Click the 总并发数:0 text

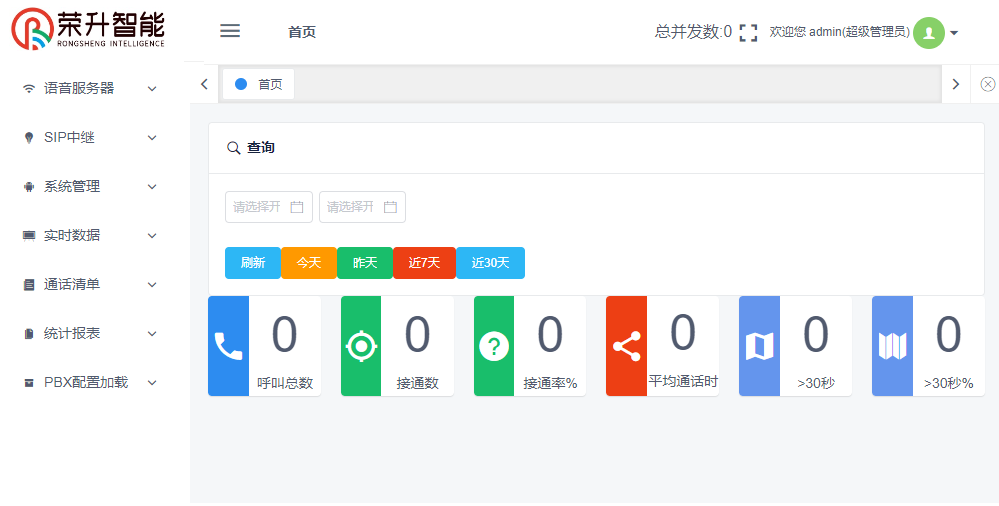[693, 32]
